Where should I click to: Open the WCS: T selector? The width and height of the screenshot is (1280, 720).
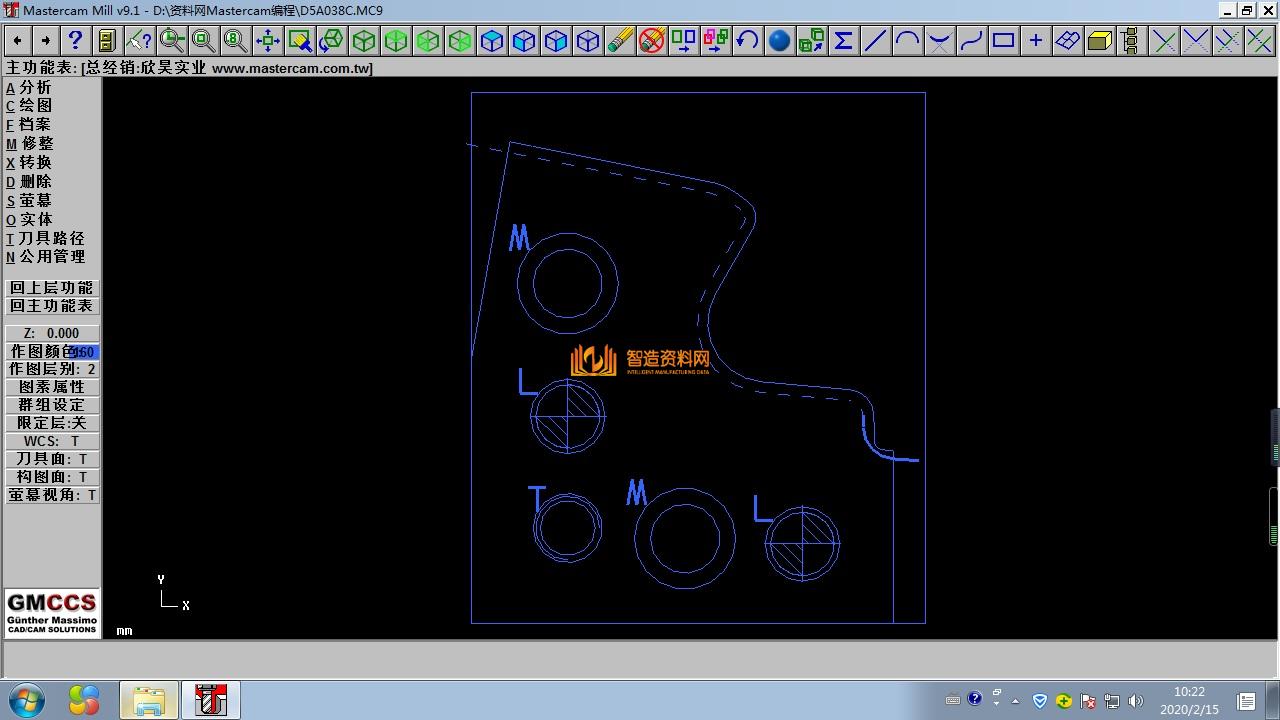(52, 441)
